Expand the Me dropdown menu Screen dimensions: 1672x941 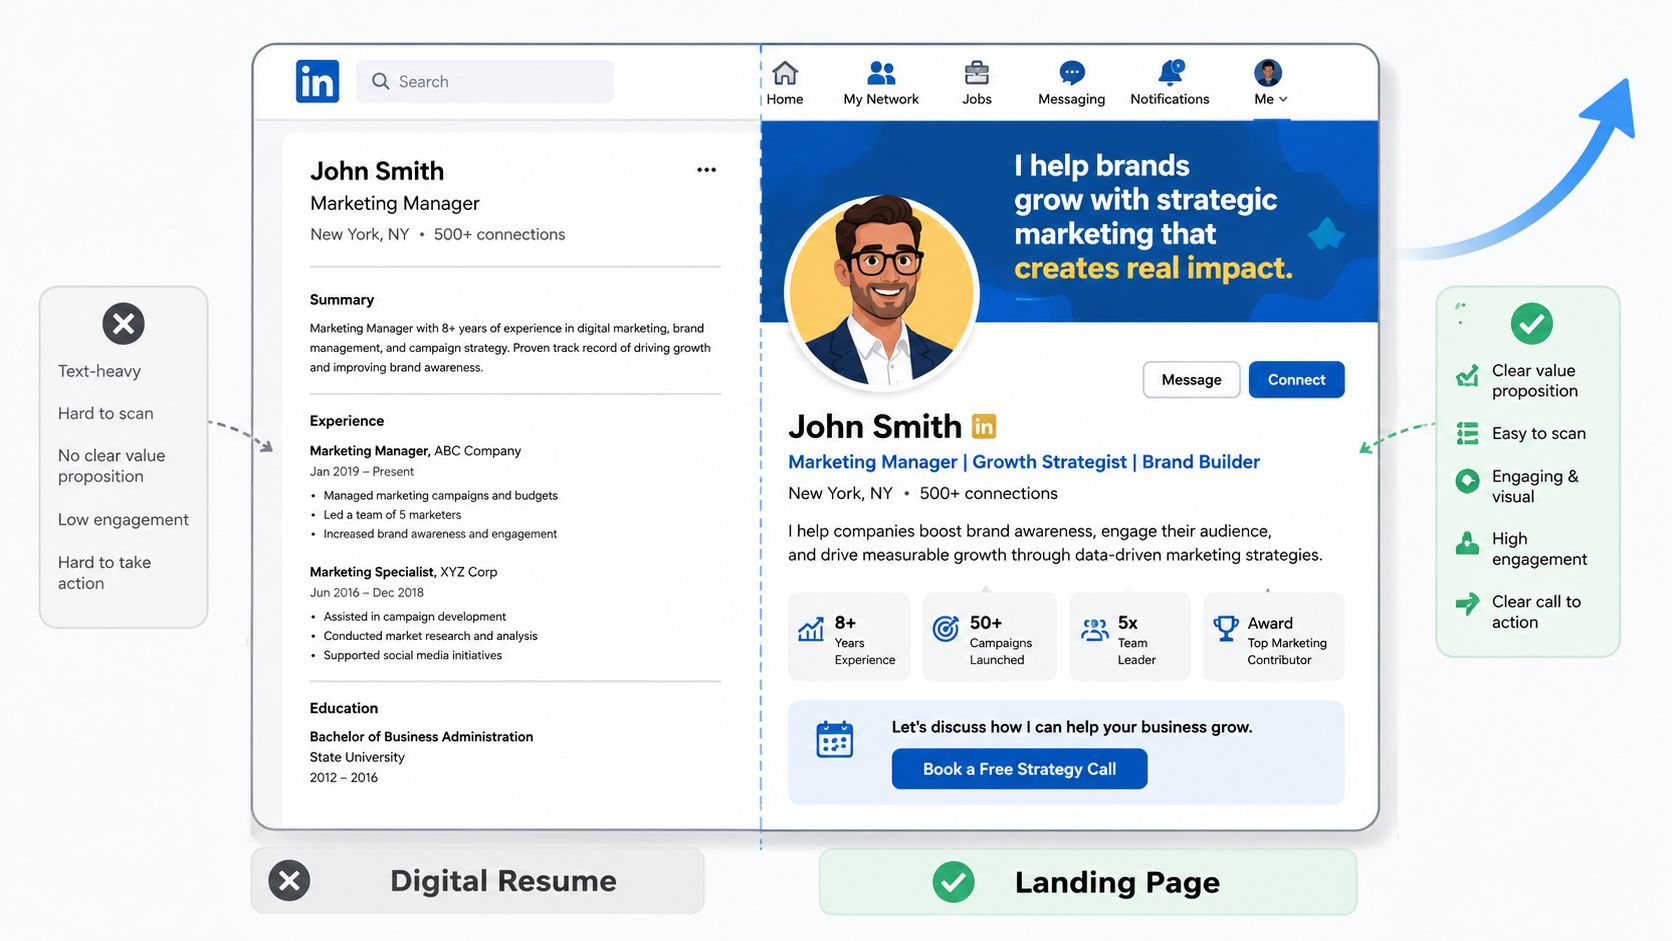pos(1271,99)
